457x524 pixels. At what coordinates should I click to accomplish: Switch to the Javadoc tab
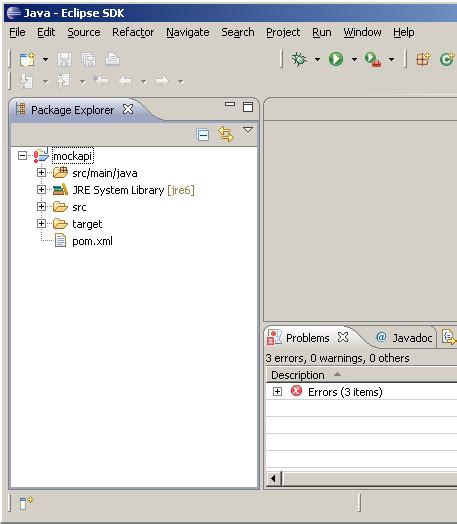[404, 338]
